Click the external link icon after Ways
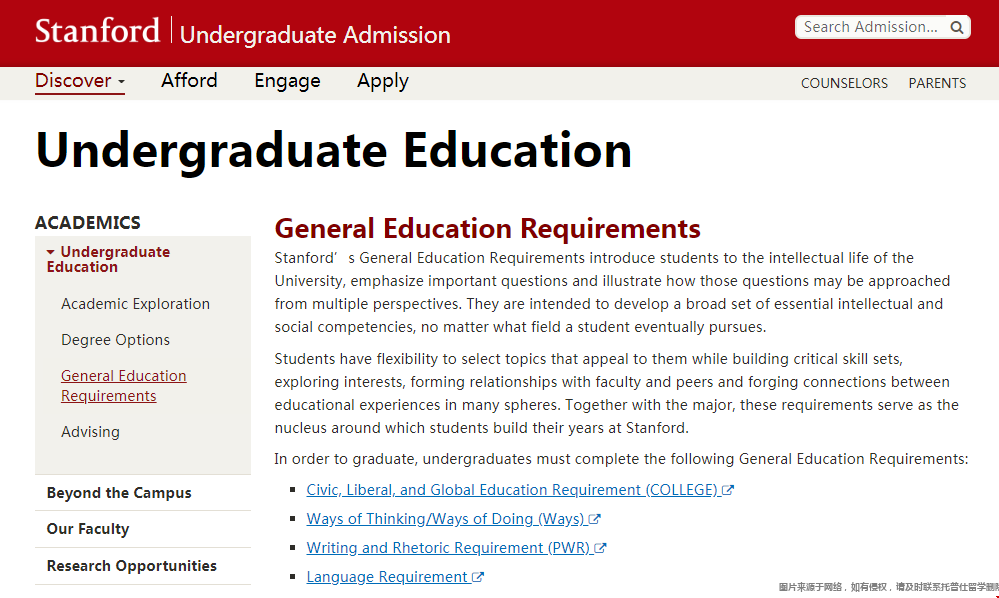 (x=594, y=519)
